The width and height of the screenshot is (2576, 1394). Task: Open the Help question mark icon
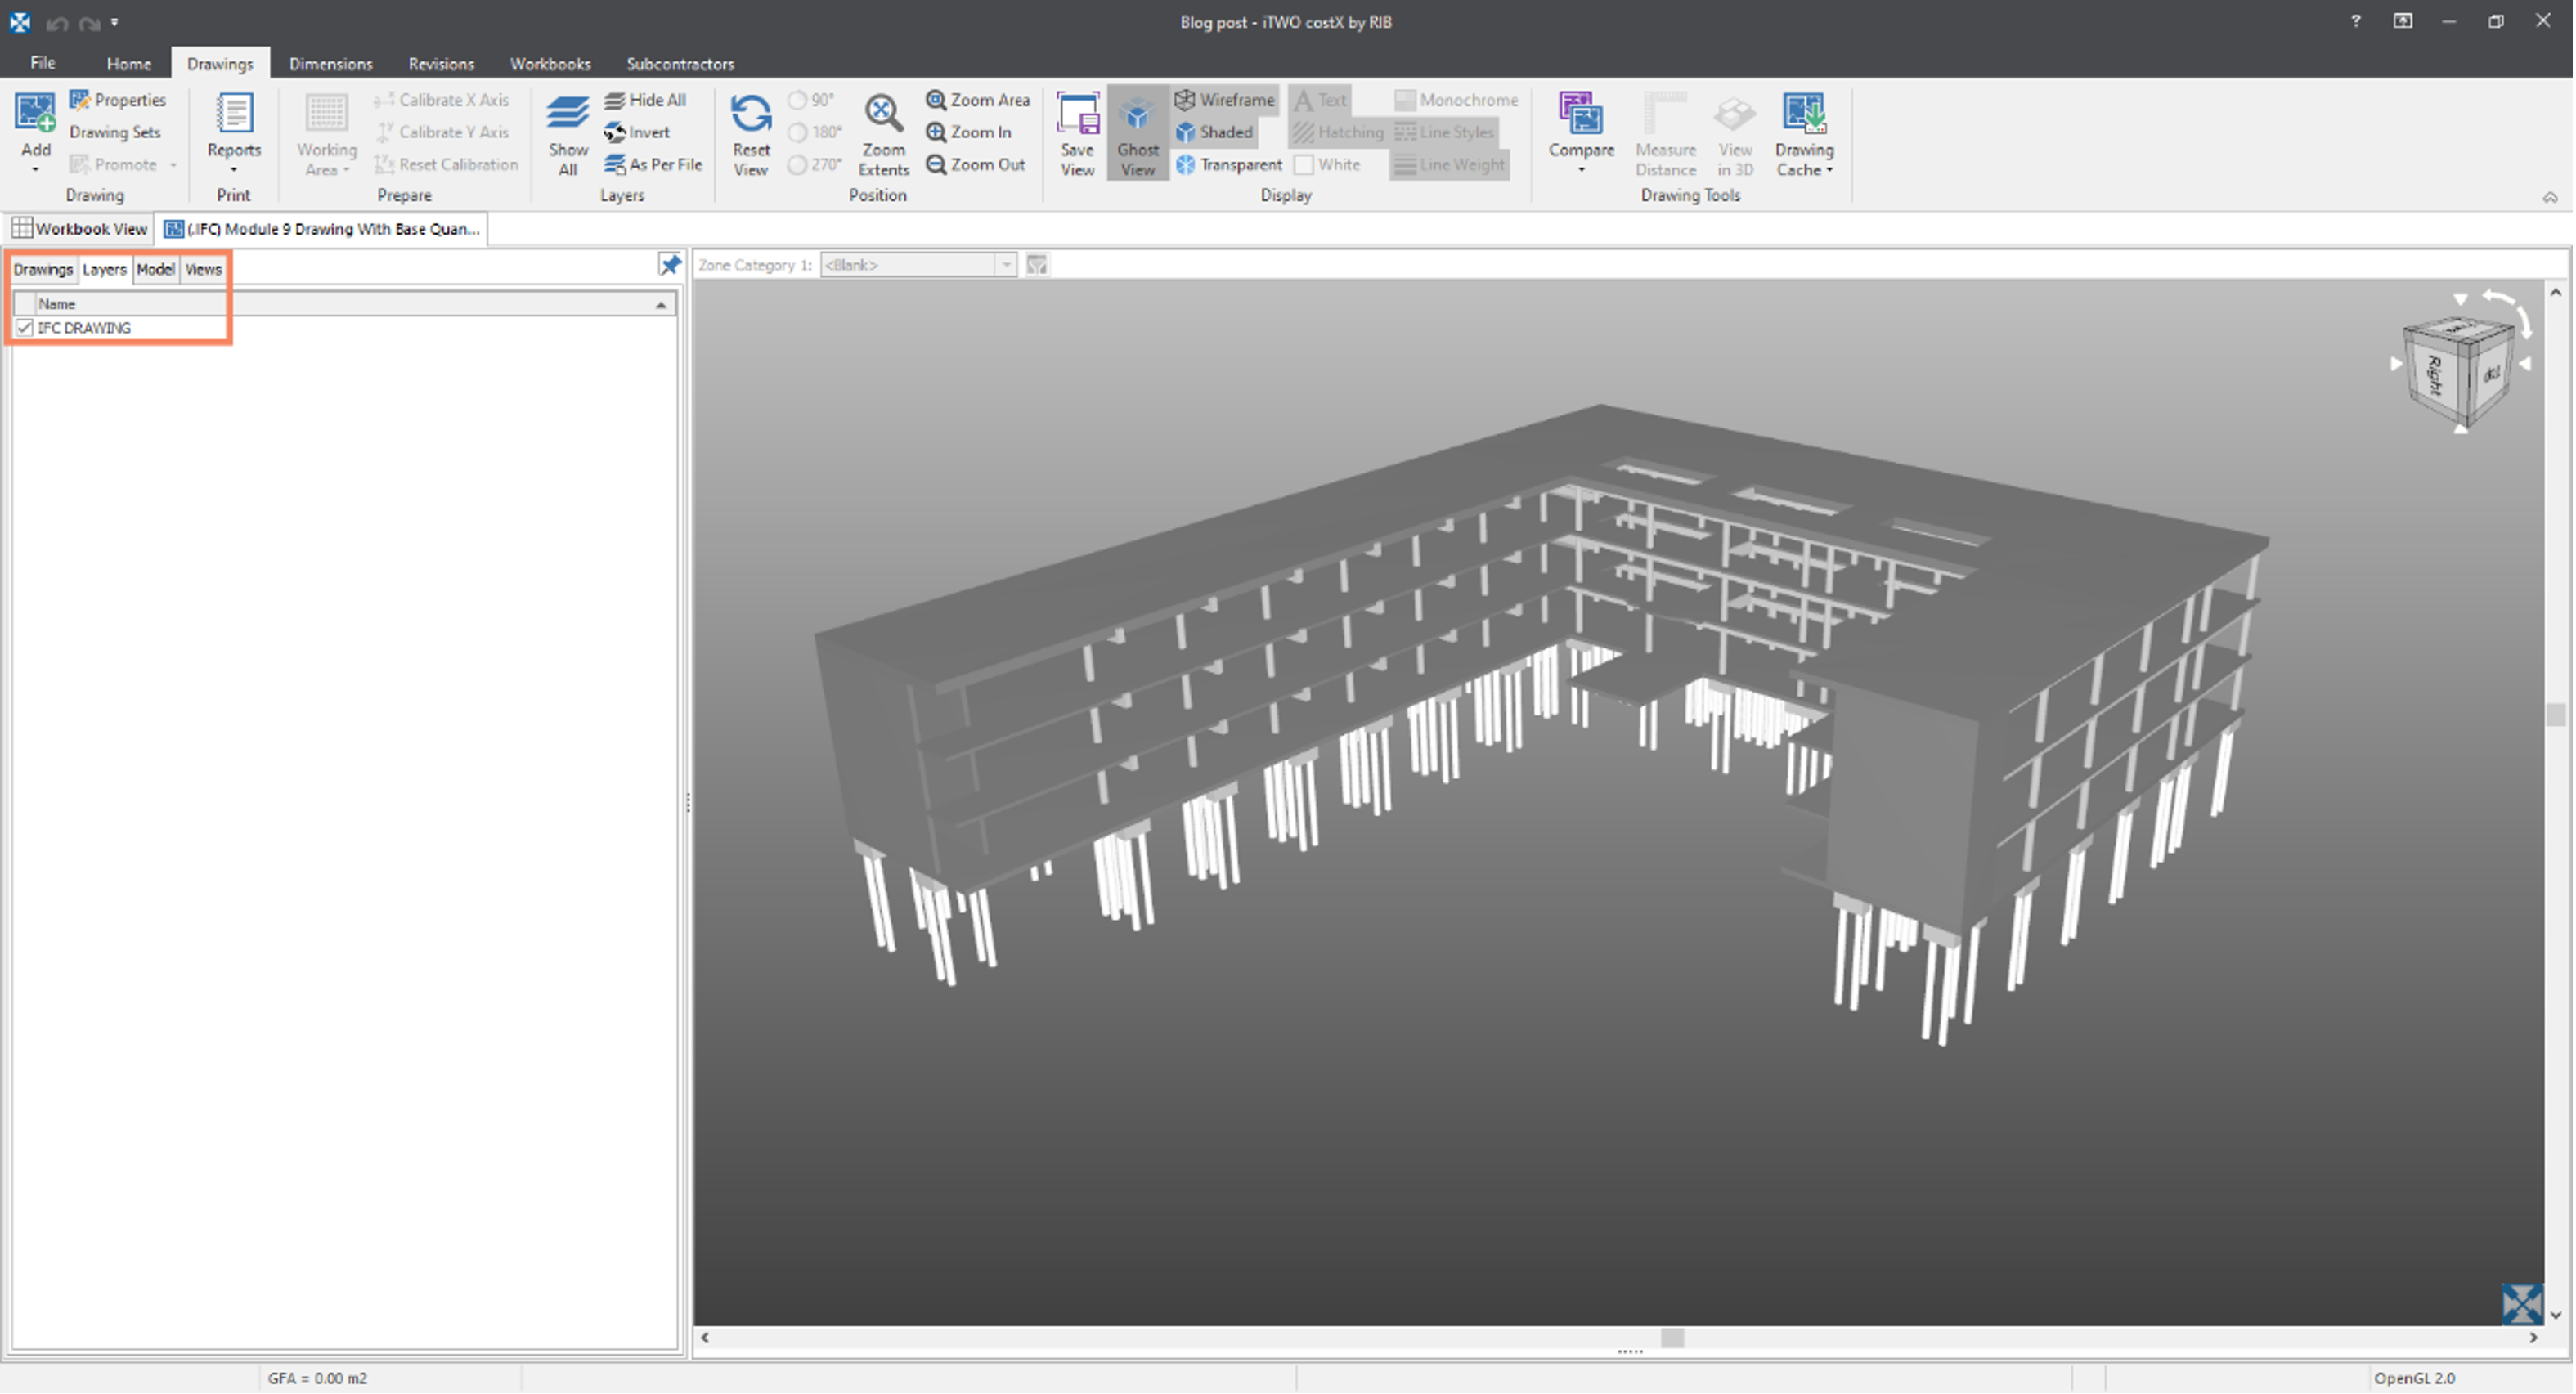click(2355, 21)
